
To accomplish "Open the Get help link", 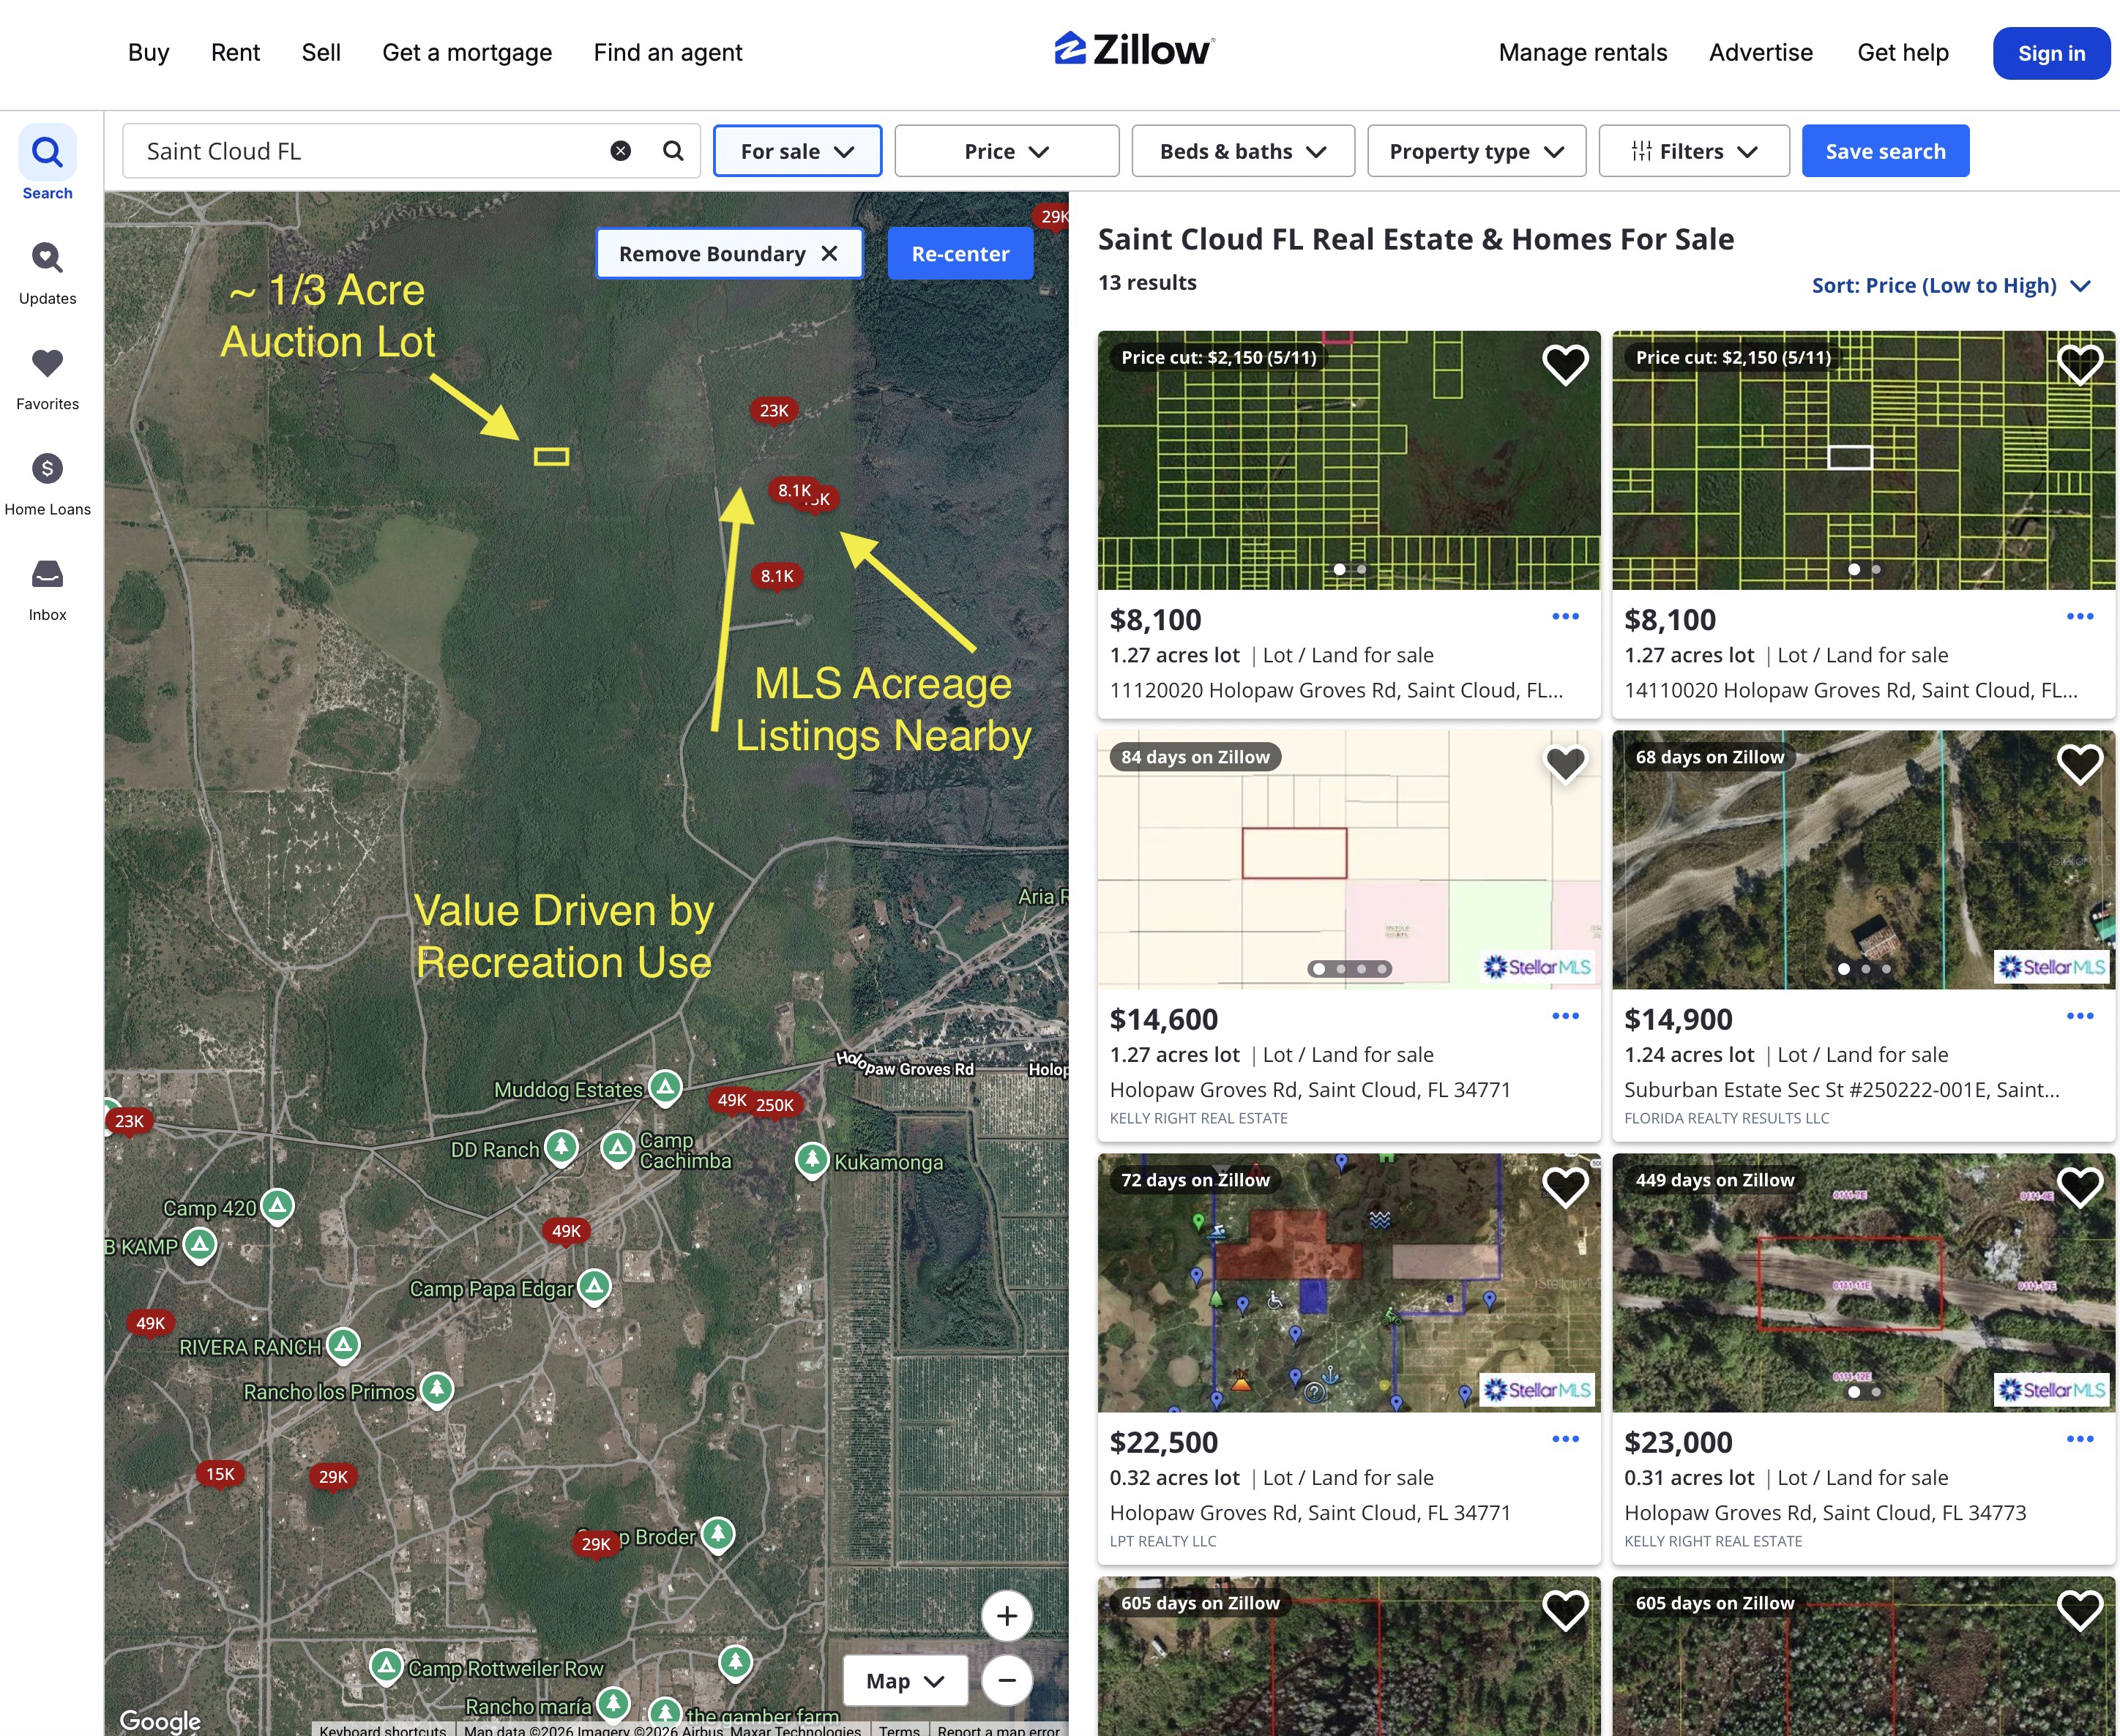I will tap(1902, 52).
